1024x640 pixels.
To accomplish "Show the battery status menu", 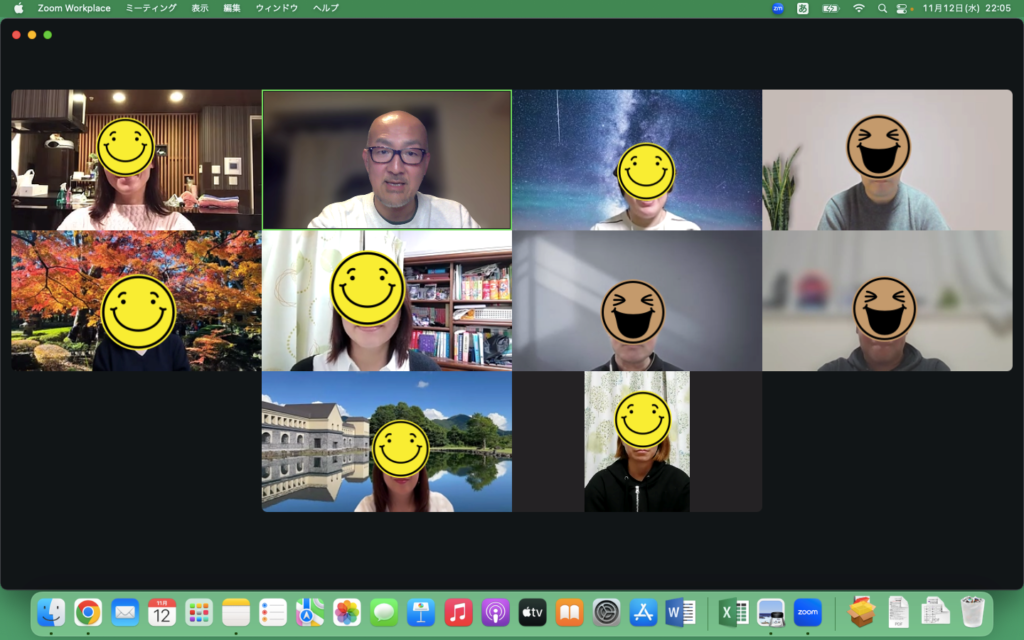I will point(830,8).
